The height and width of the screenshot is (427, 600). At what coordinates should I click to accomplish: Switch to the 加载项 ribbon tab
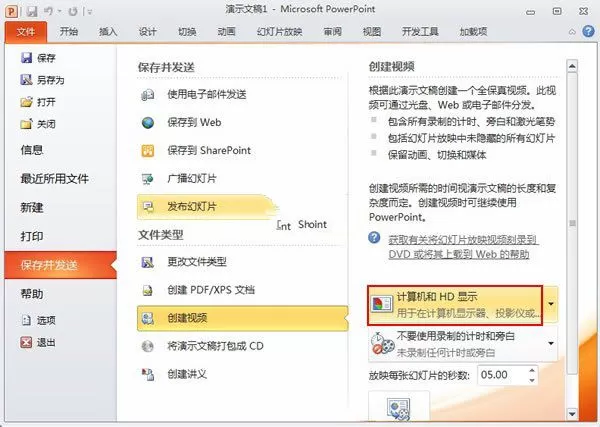click(x=473, y=32)
